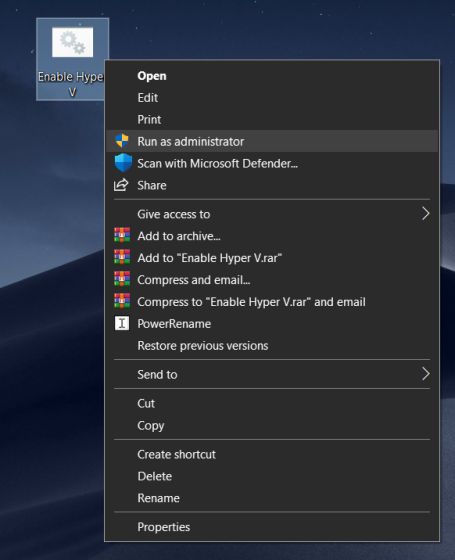Select the Enable Hyper V desktop file icon
455x560 pixels.
pos(72,42)
